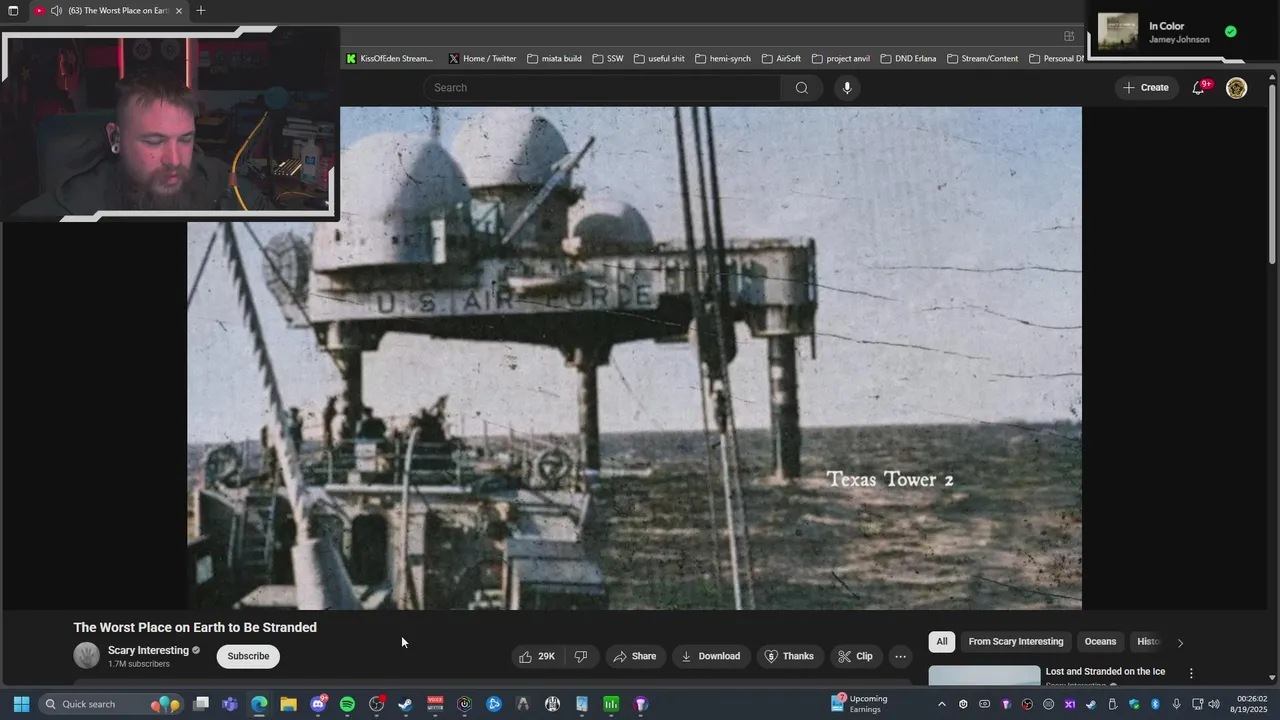Open Discord from taskbar
This screenshot has width=1280, height=720.
(x=318, y=704)
